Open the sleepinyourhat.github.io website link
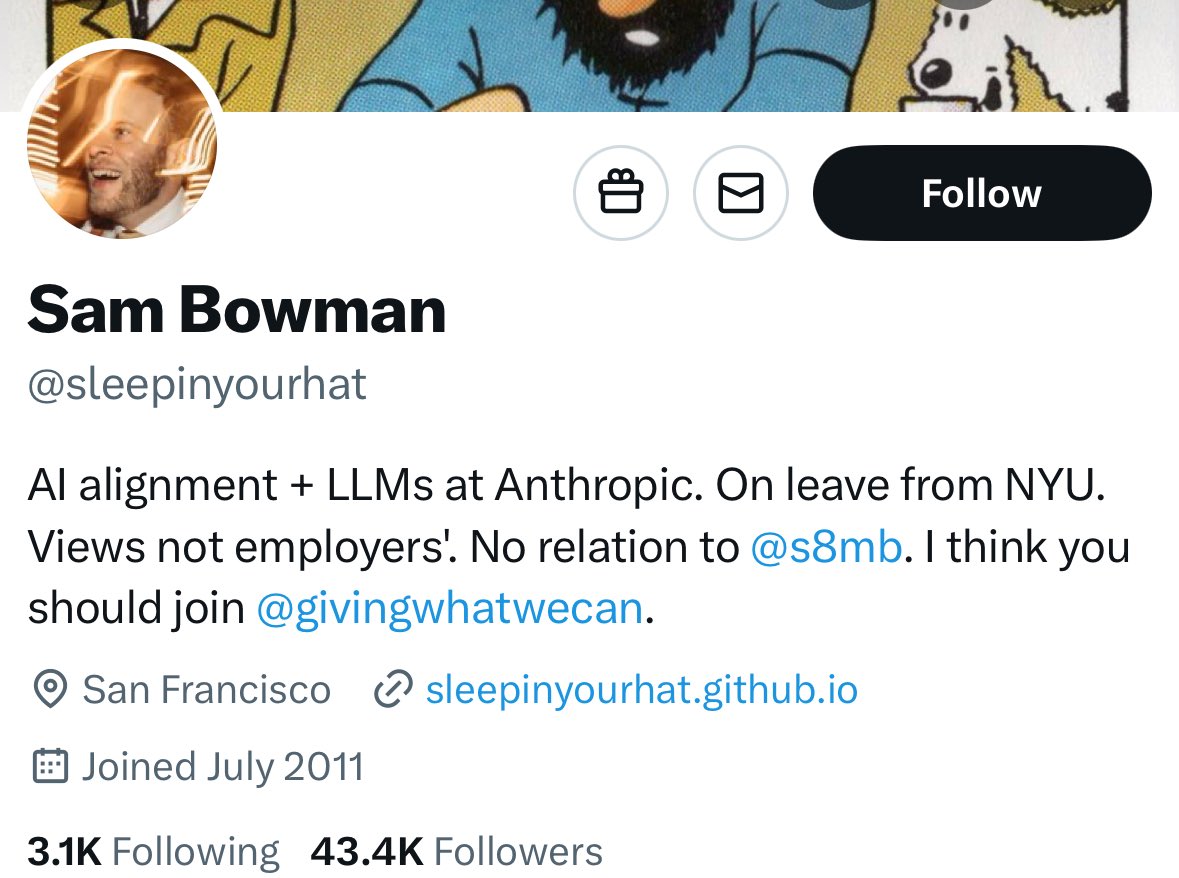Image resolution: width=1179 pixels, height=878 pixels. [x=641, y=689]
